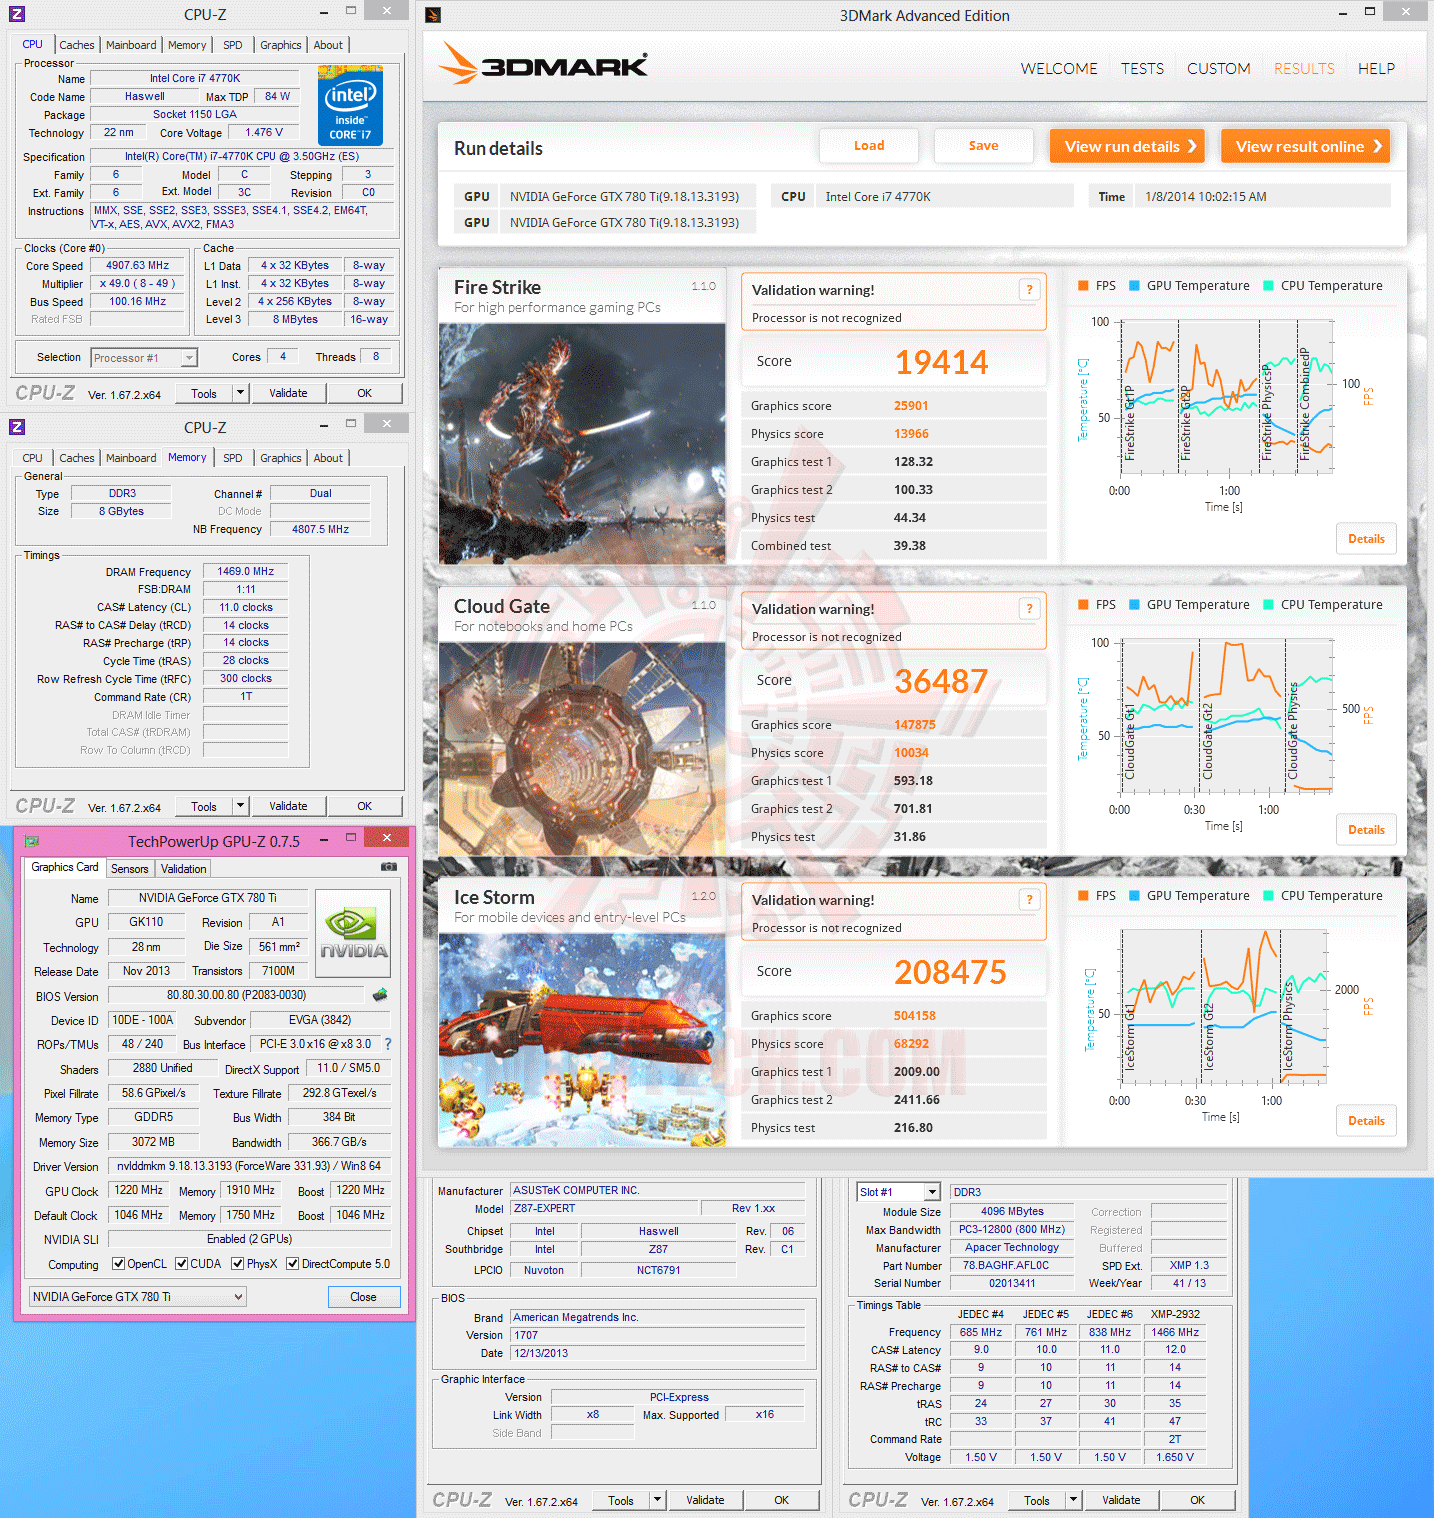1434x1518 pixels.
Task: Click the Fire Strike preview thumbnail
Action: coord(582,443)
